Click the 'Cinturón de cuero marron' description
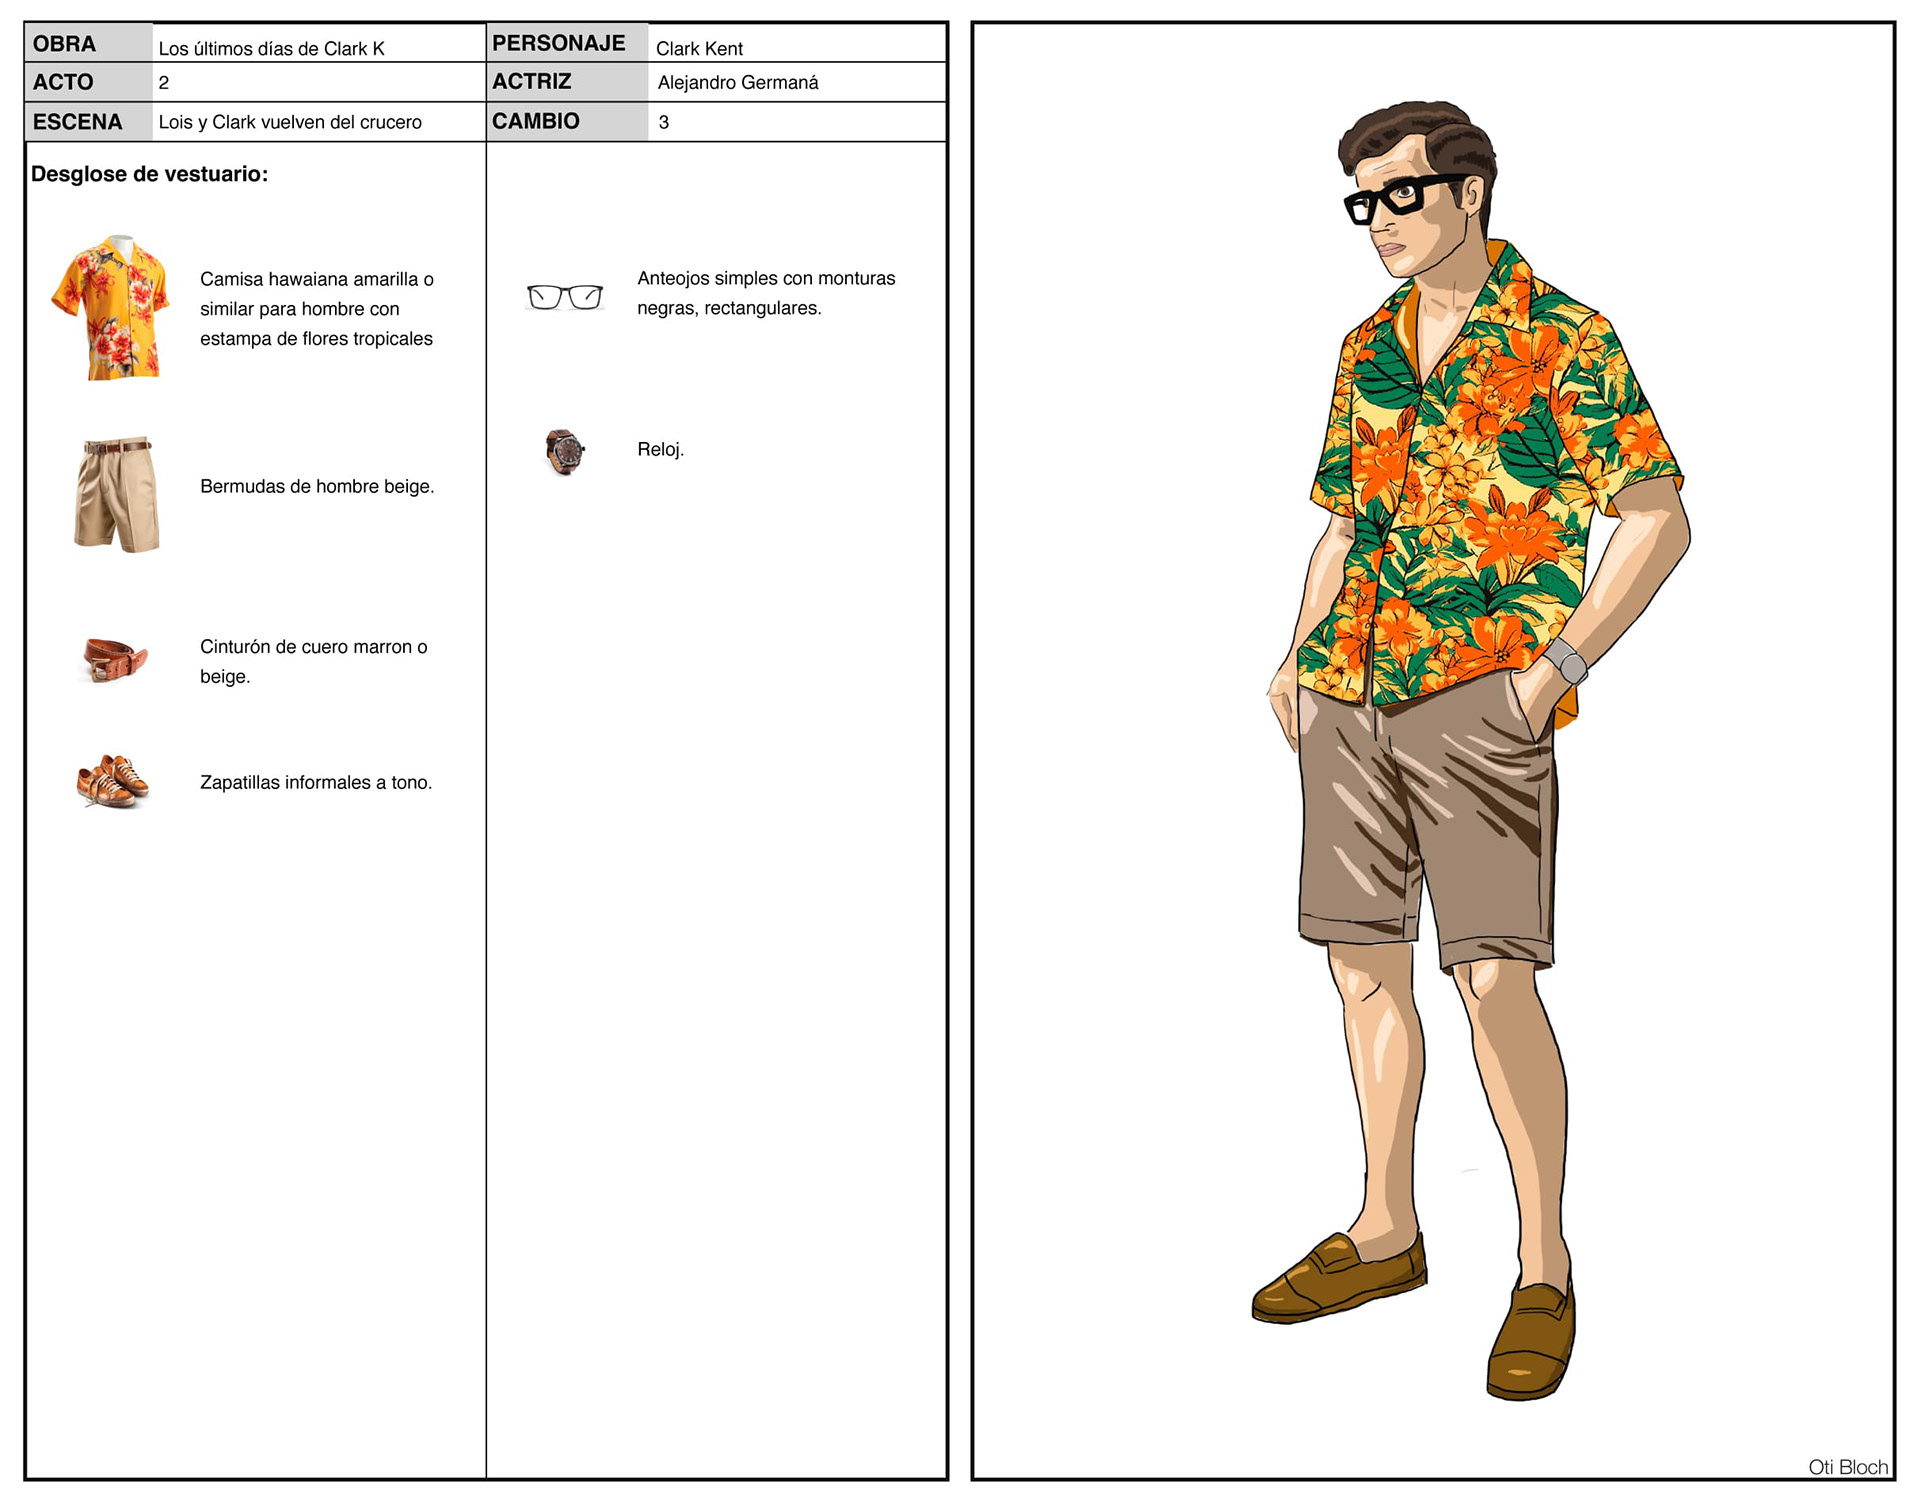The image size is (1920, 1502). coord(314,661)
